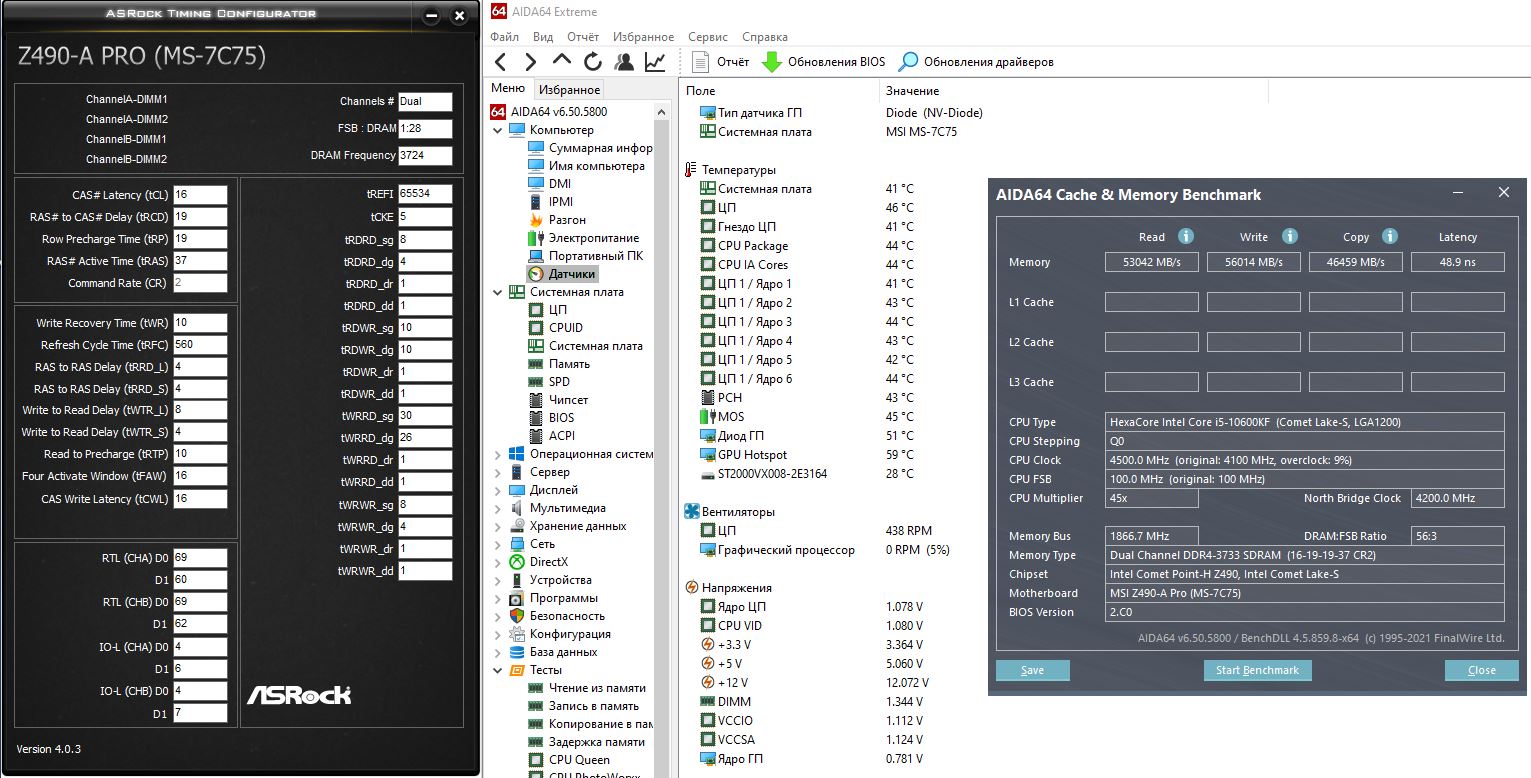Viewport: 1531px width, 778px height.
Task: Collapse the Компьютер tree node
Action: [498, 129]
